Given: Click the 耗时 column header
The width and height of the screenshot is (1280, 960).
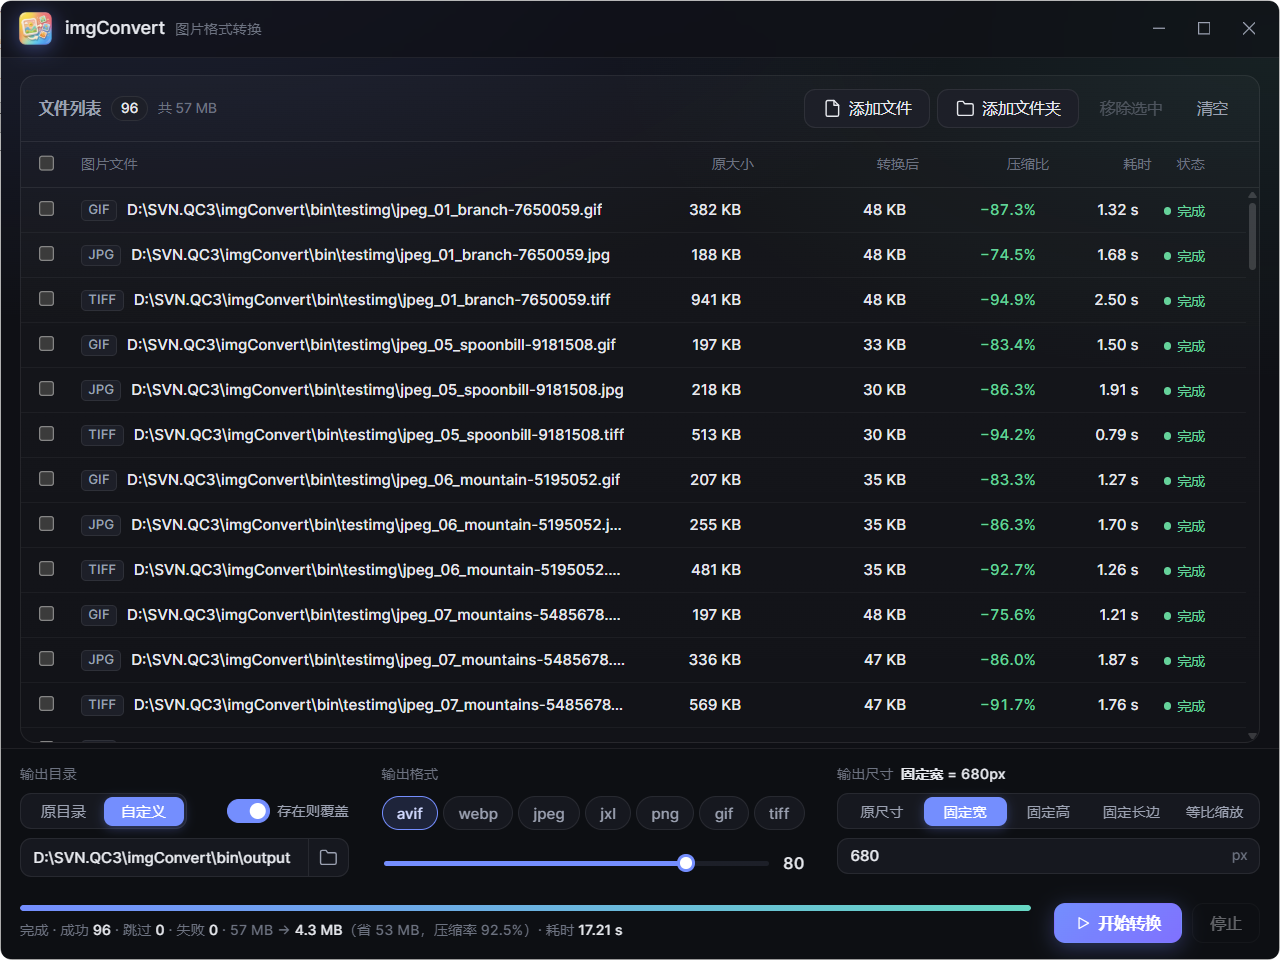Looking at the screenshot, I should coord(1137,164).
